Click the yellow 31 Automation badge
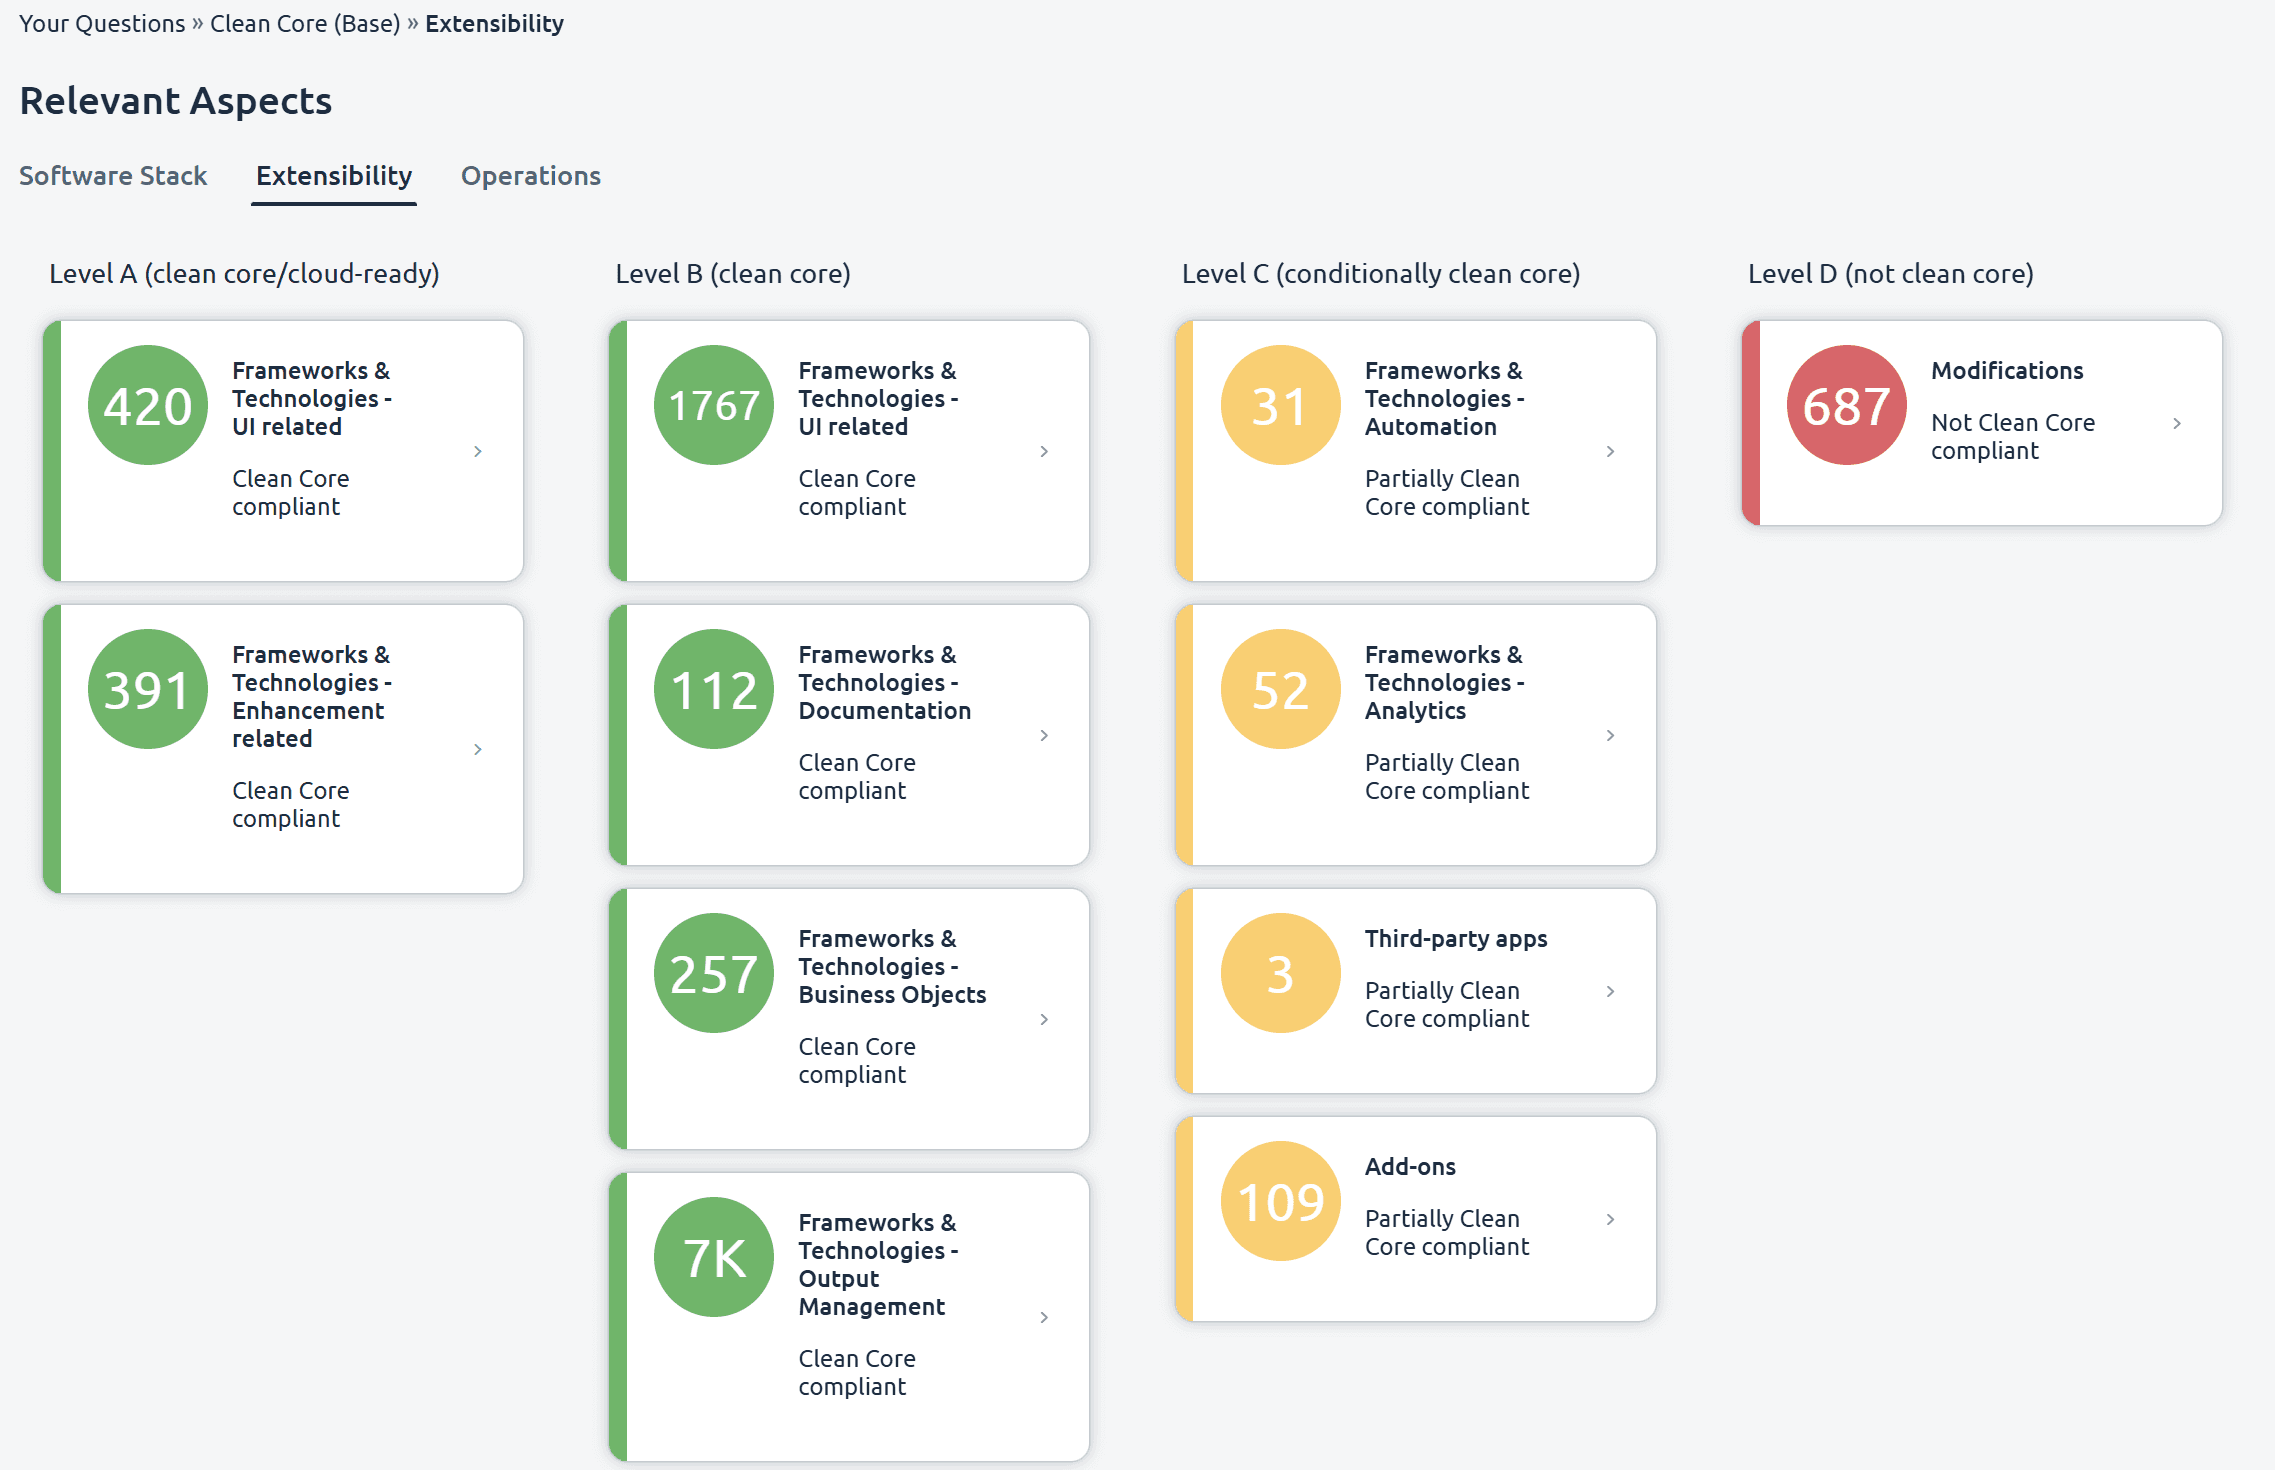The height and width of the screenshot is (1470, 2275). 1280,405
